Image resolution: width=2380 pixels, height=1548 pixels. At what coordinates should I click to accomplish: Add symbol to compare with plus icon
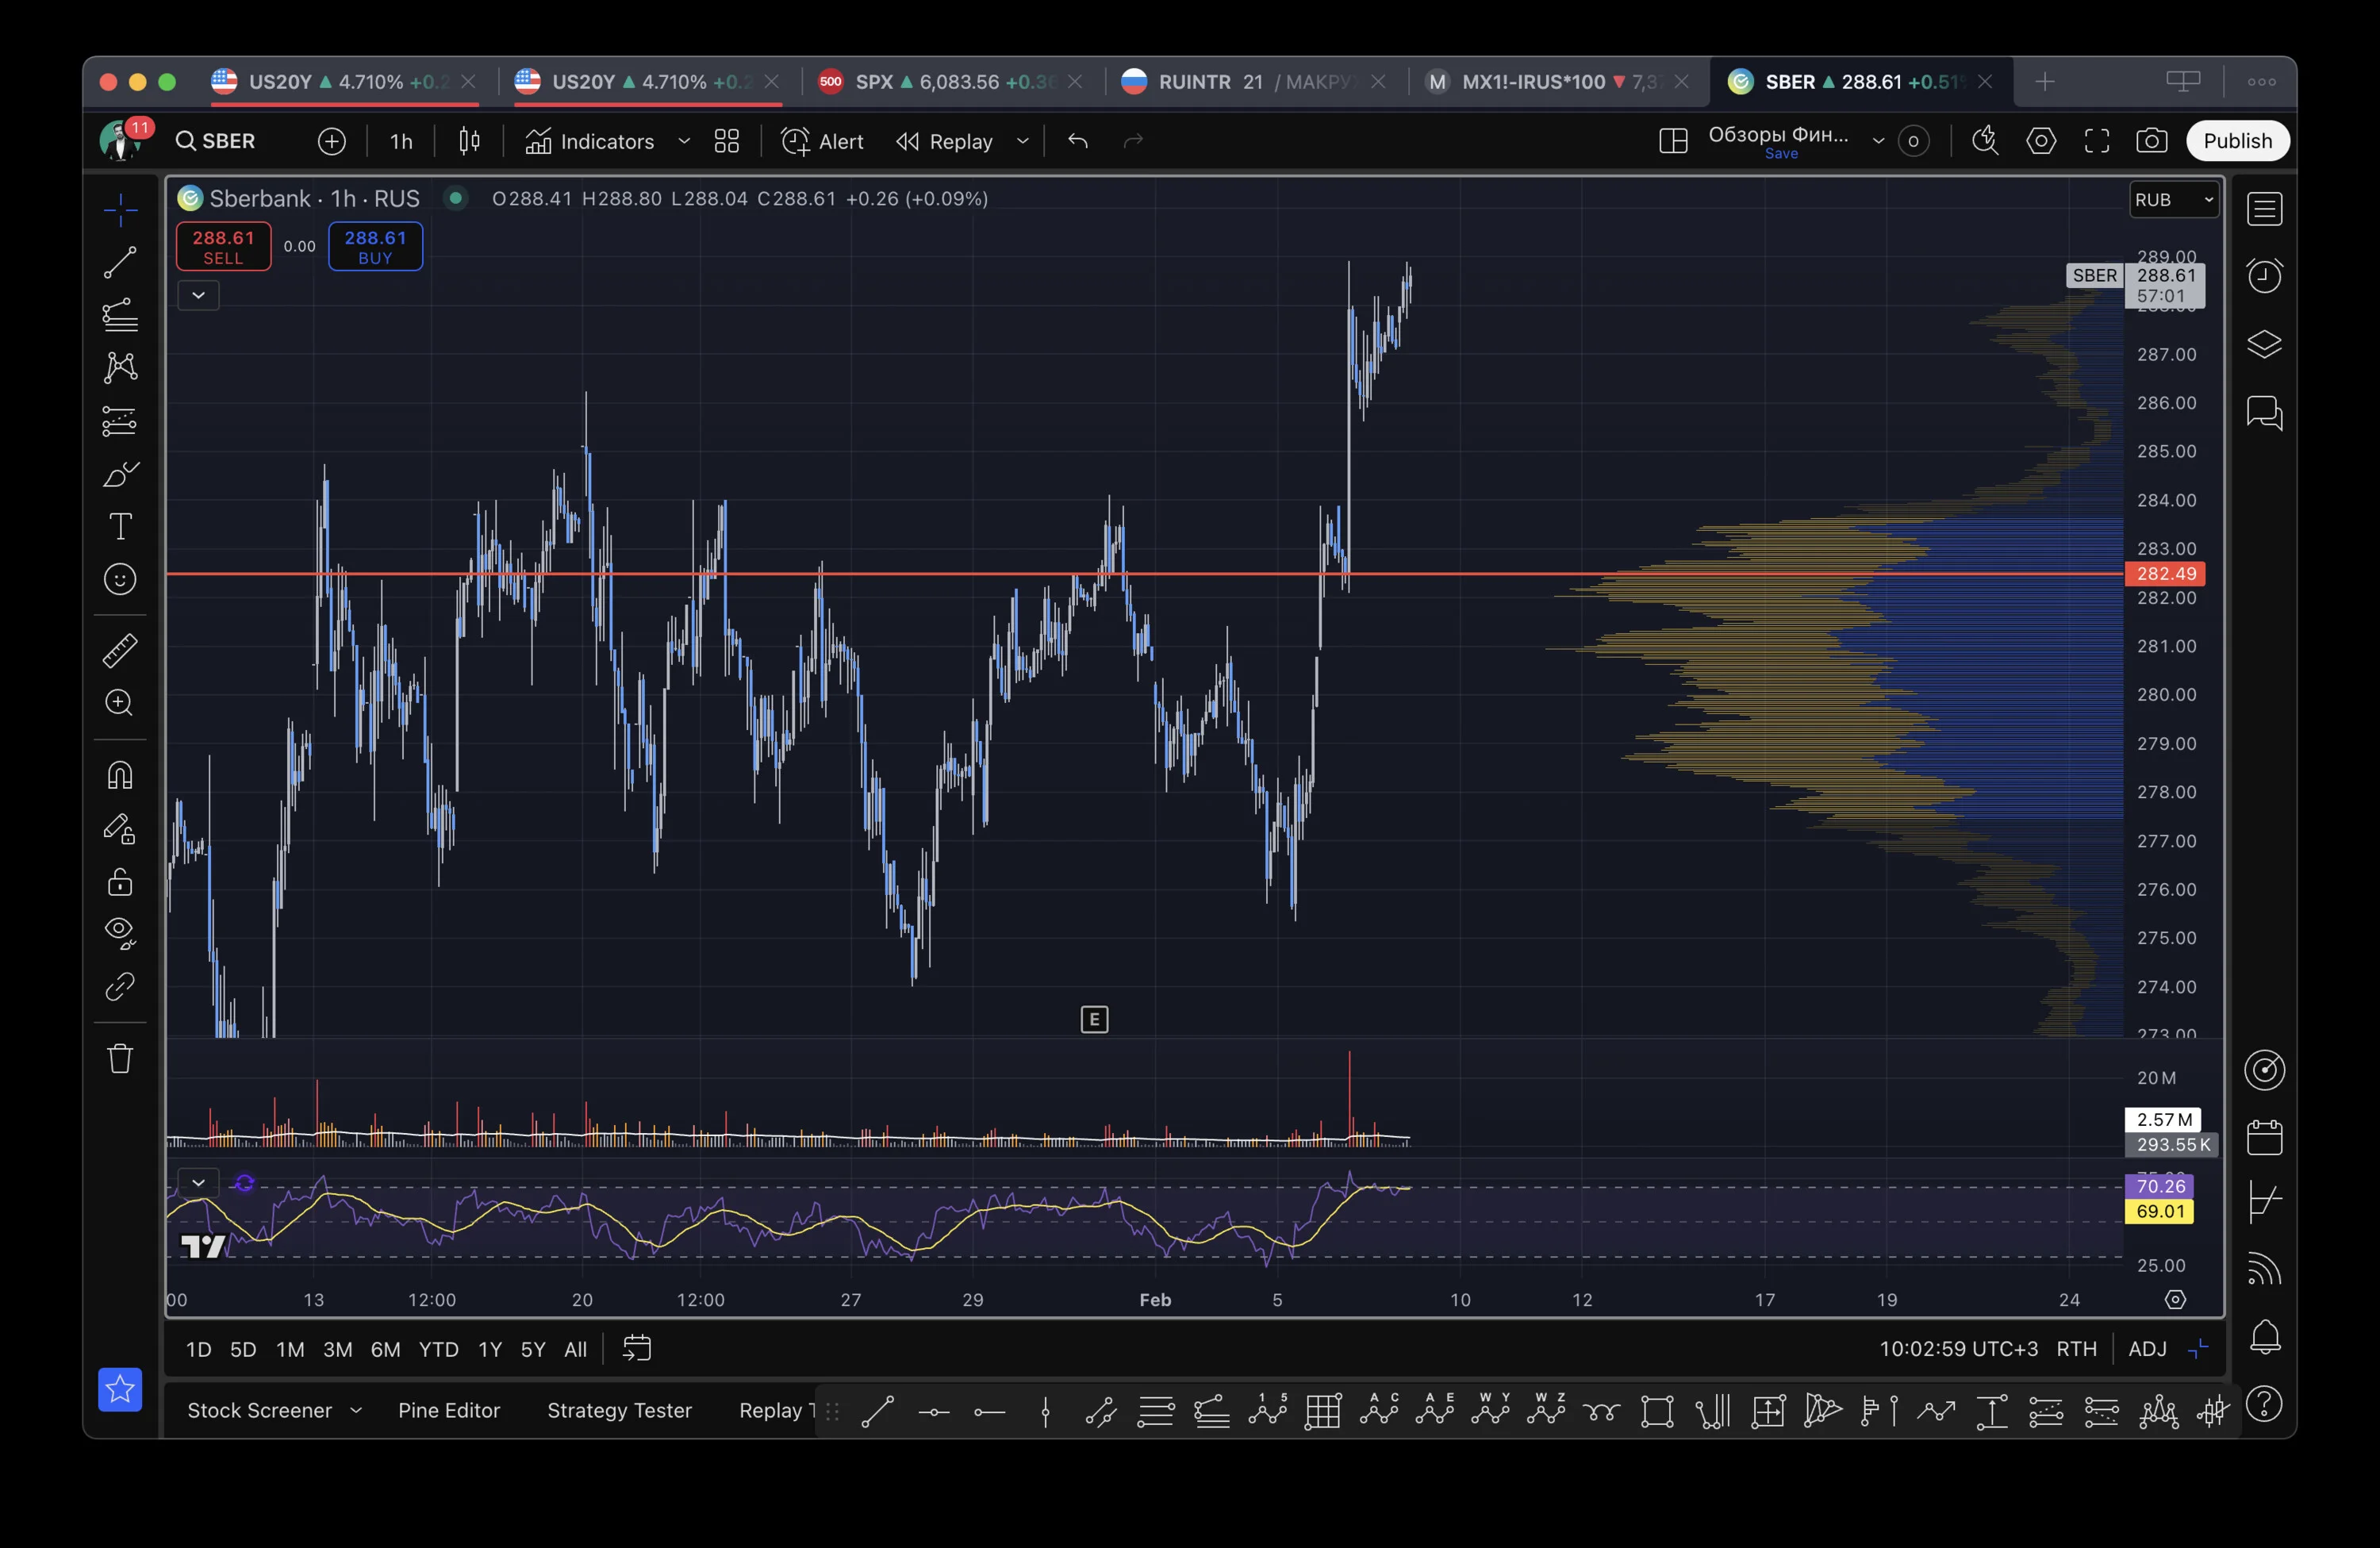332,141
